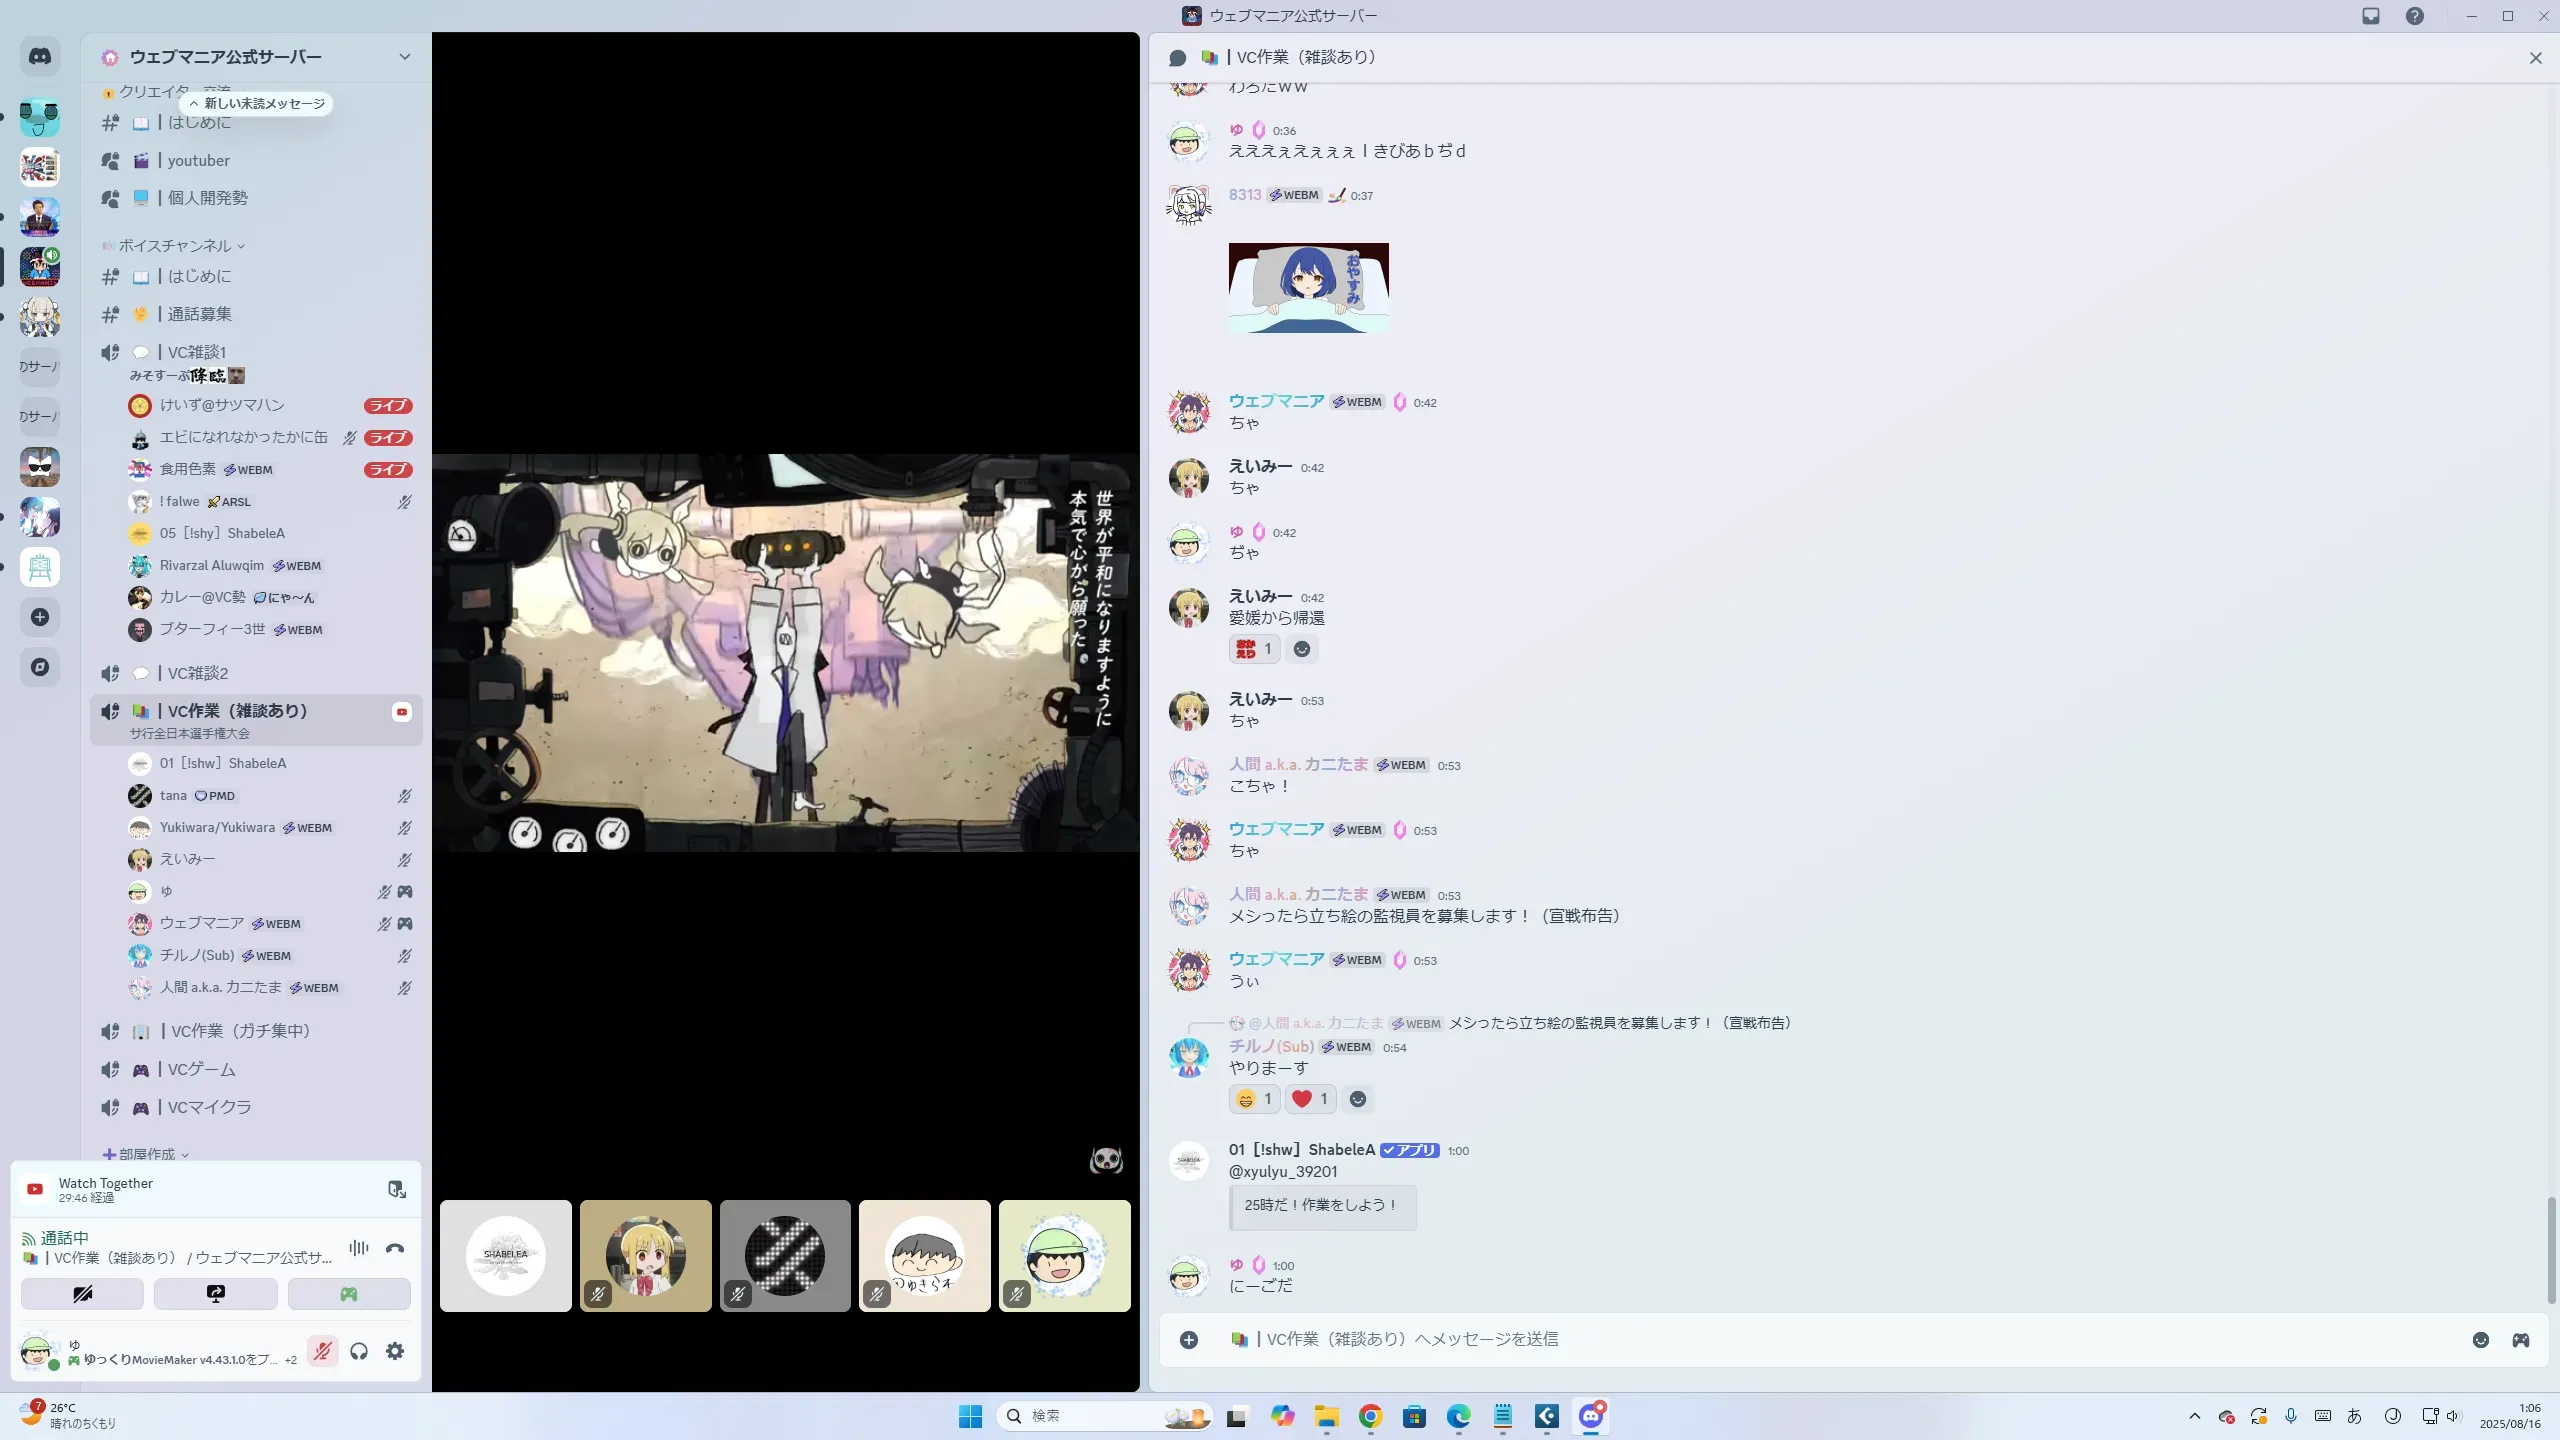The width and height of the screenshot is (2560, 1440).
Task: Click the Explore servers compass icon
Action: point(40,667)
